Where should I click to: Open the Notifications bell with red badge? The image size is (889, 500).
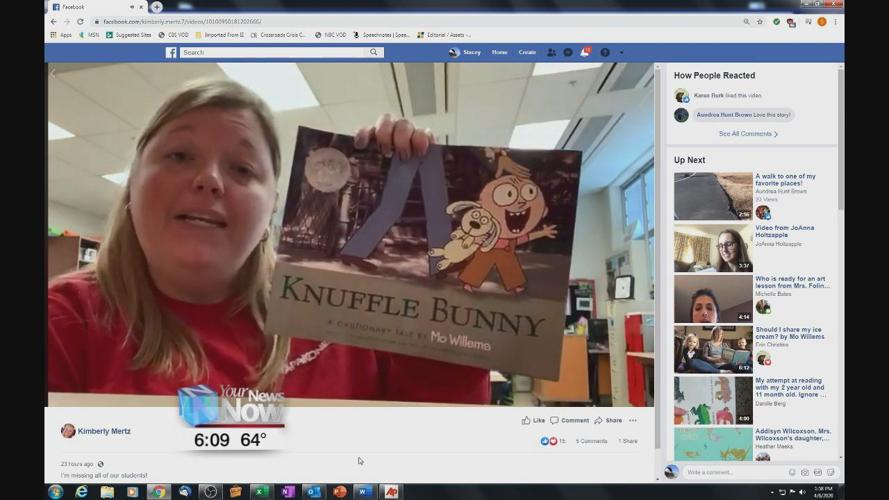(585, 52)
